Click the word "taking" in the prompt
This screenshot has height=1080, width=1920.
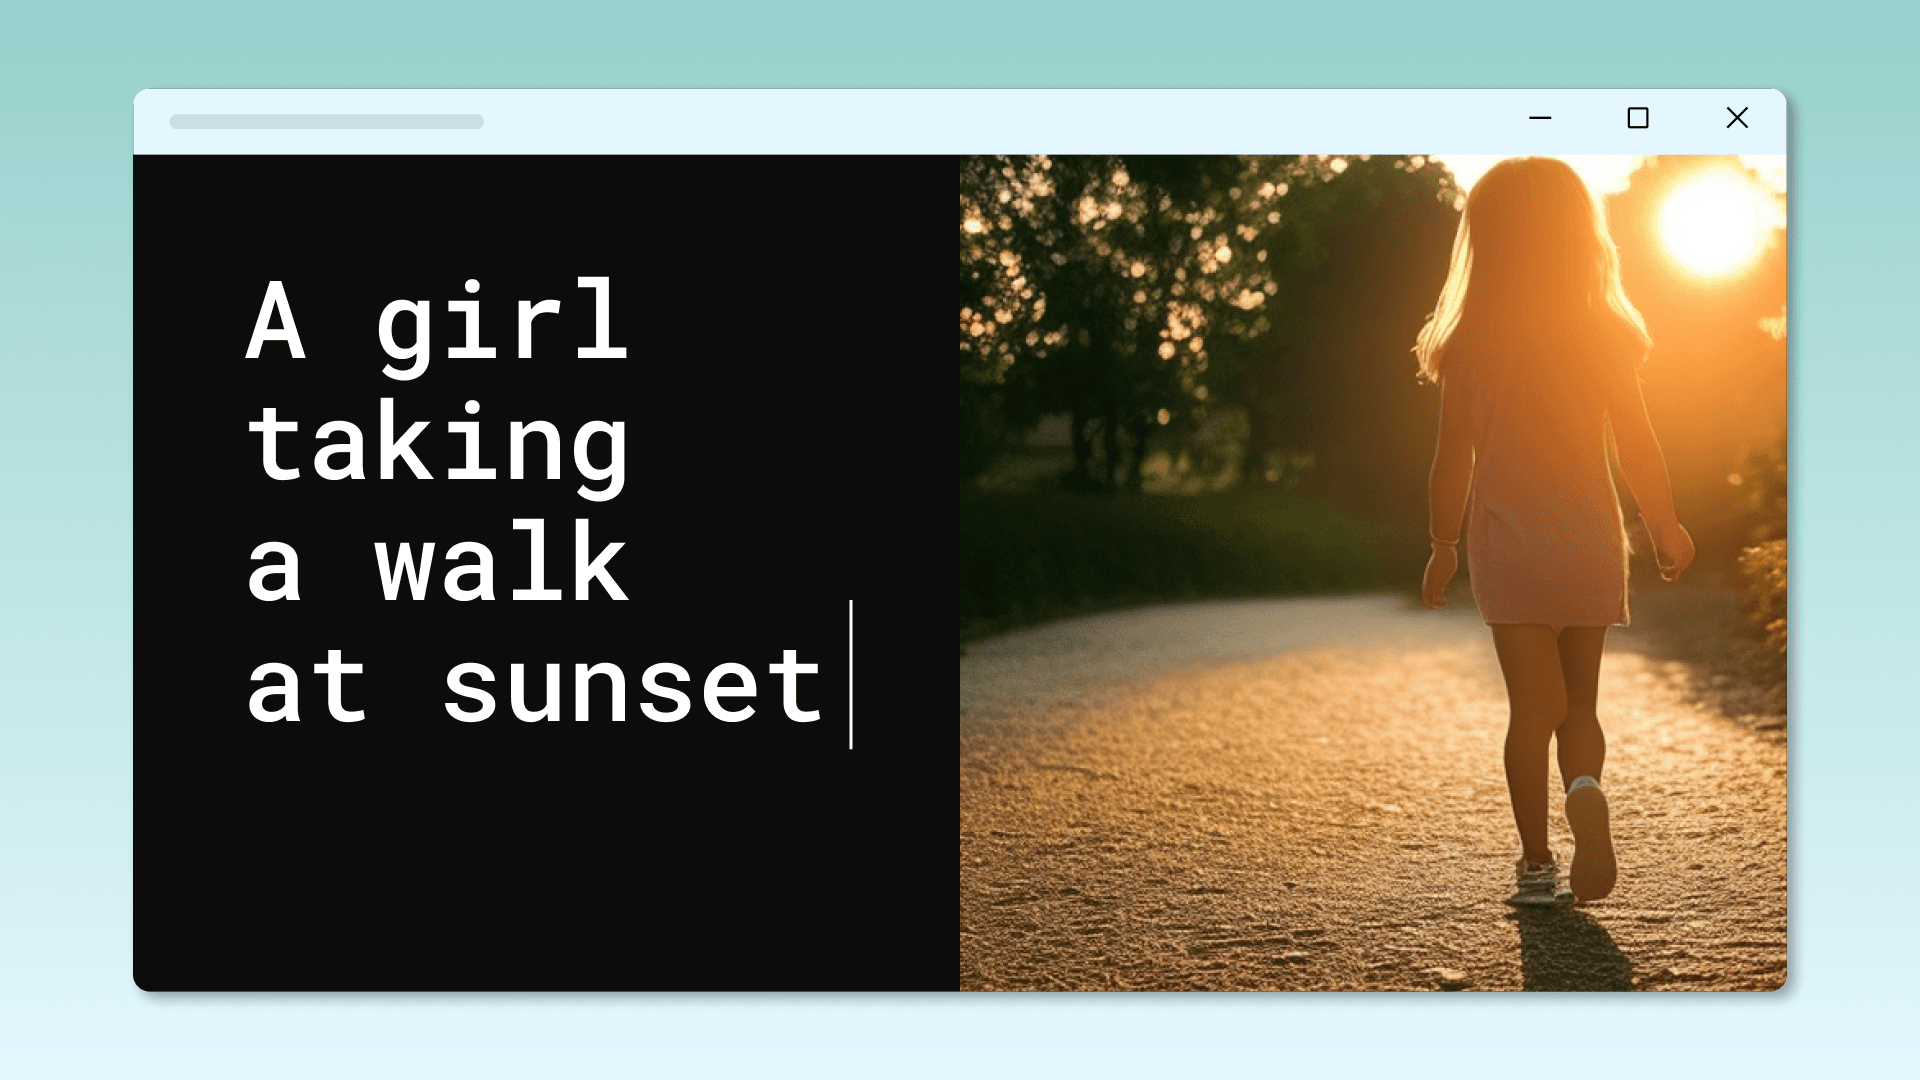click(x=438, y=445)
